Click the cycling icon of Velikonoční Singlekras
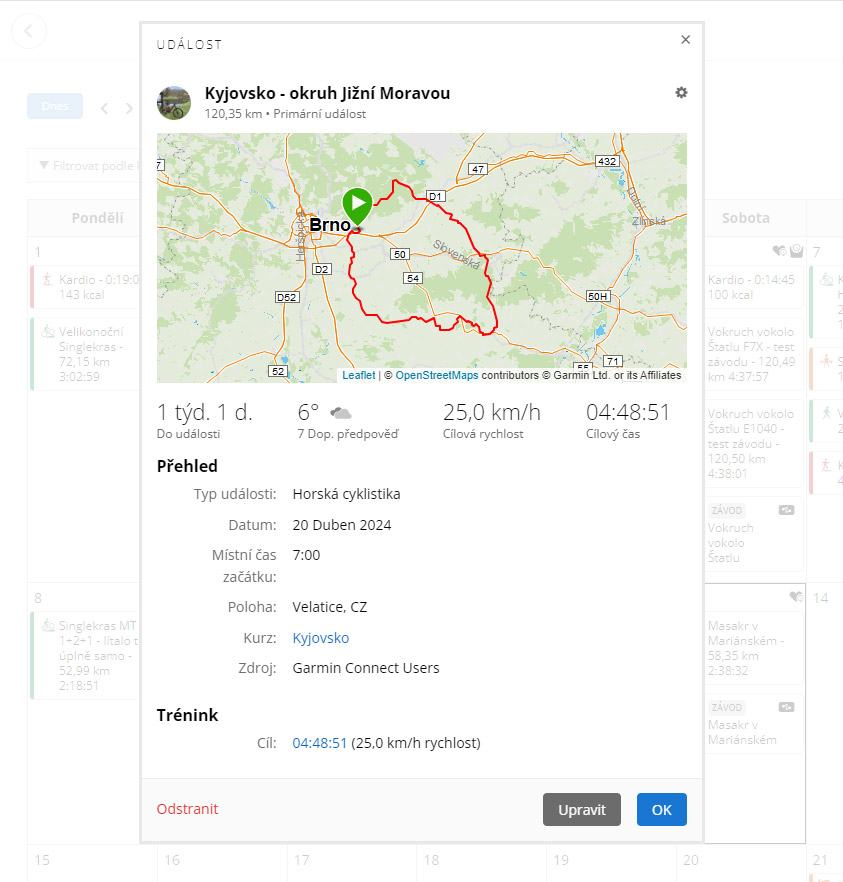The height and width of the screenshot is (882, 843). [47, 332]
